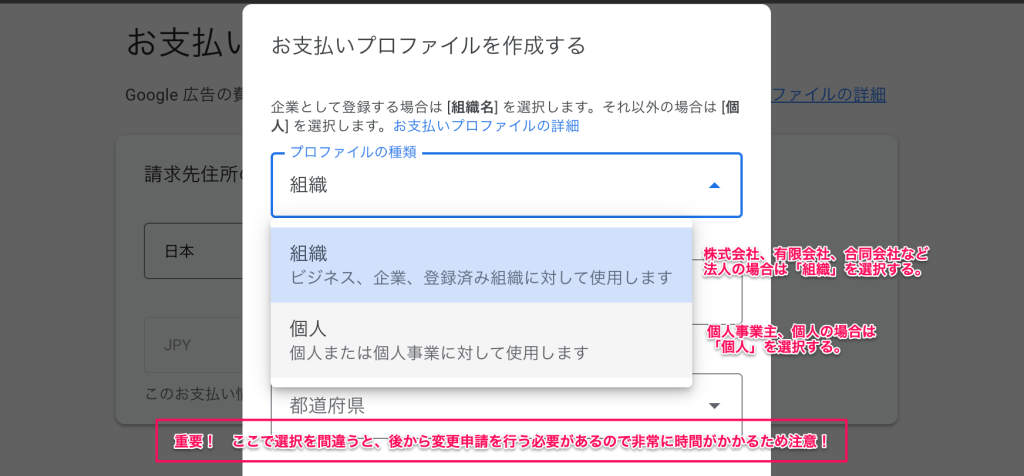
Task: Choose the 個人 option in the list
Action: (481, 340)
